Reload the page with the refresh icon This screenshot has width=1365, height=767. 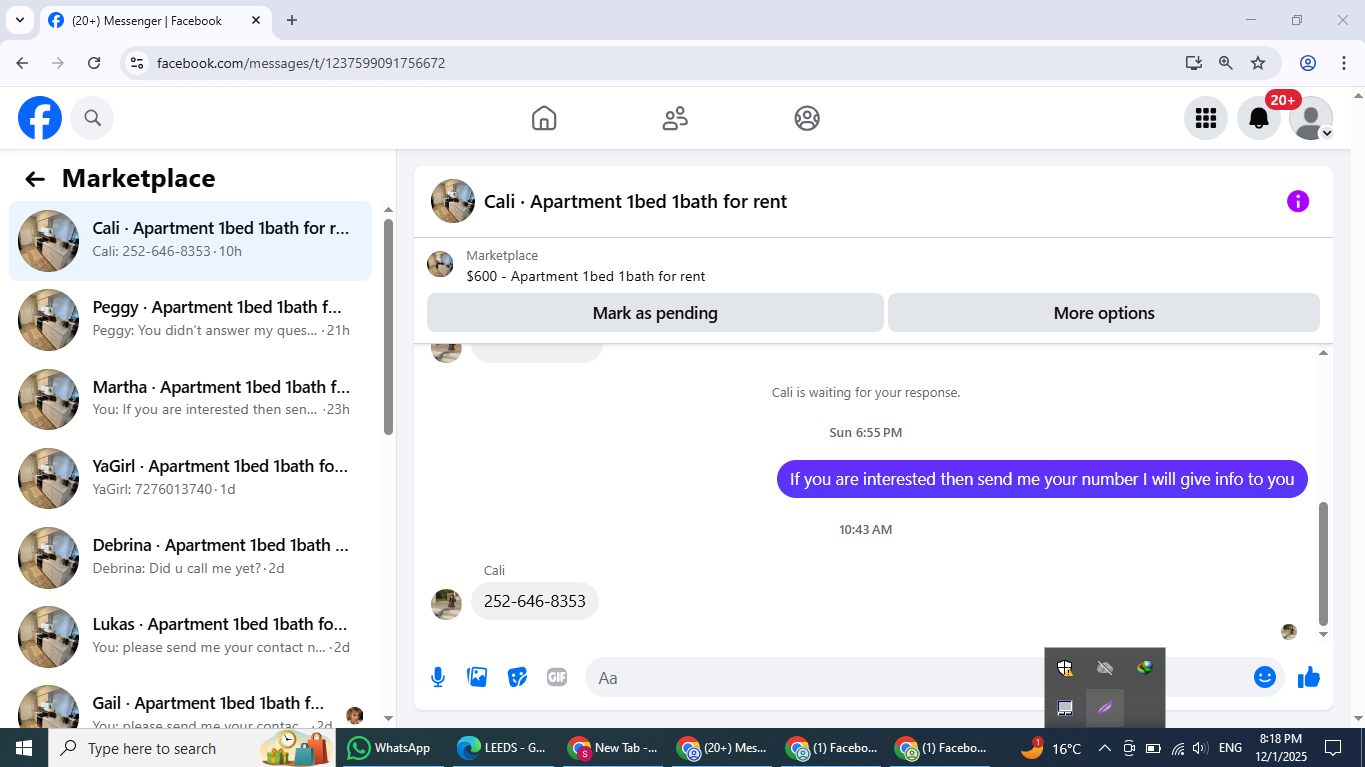pyautogui.click(x=94, y=63)
